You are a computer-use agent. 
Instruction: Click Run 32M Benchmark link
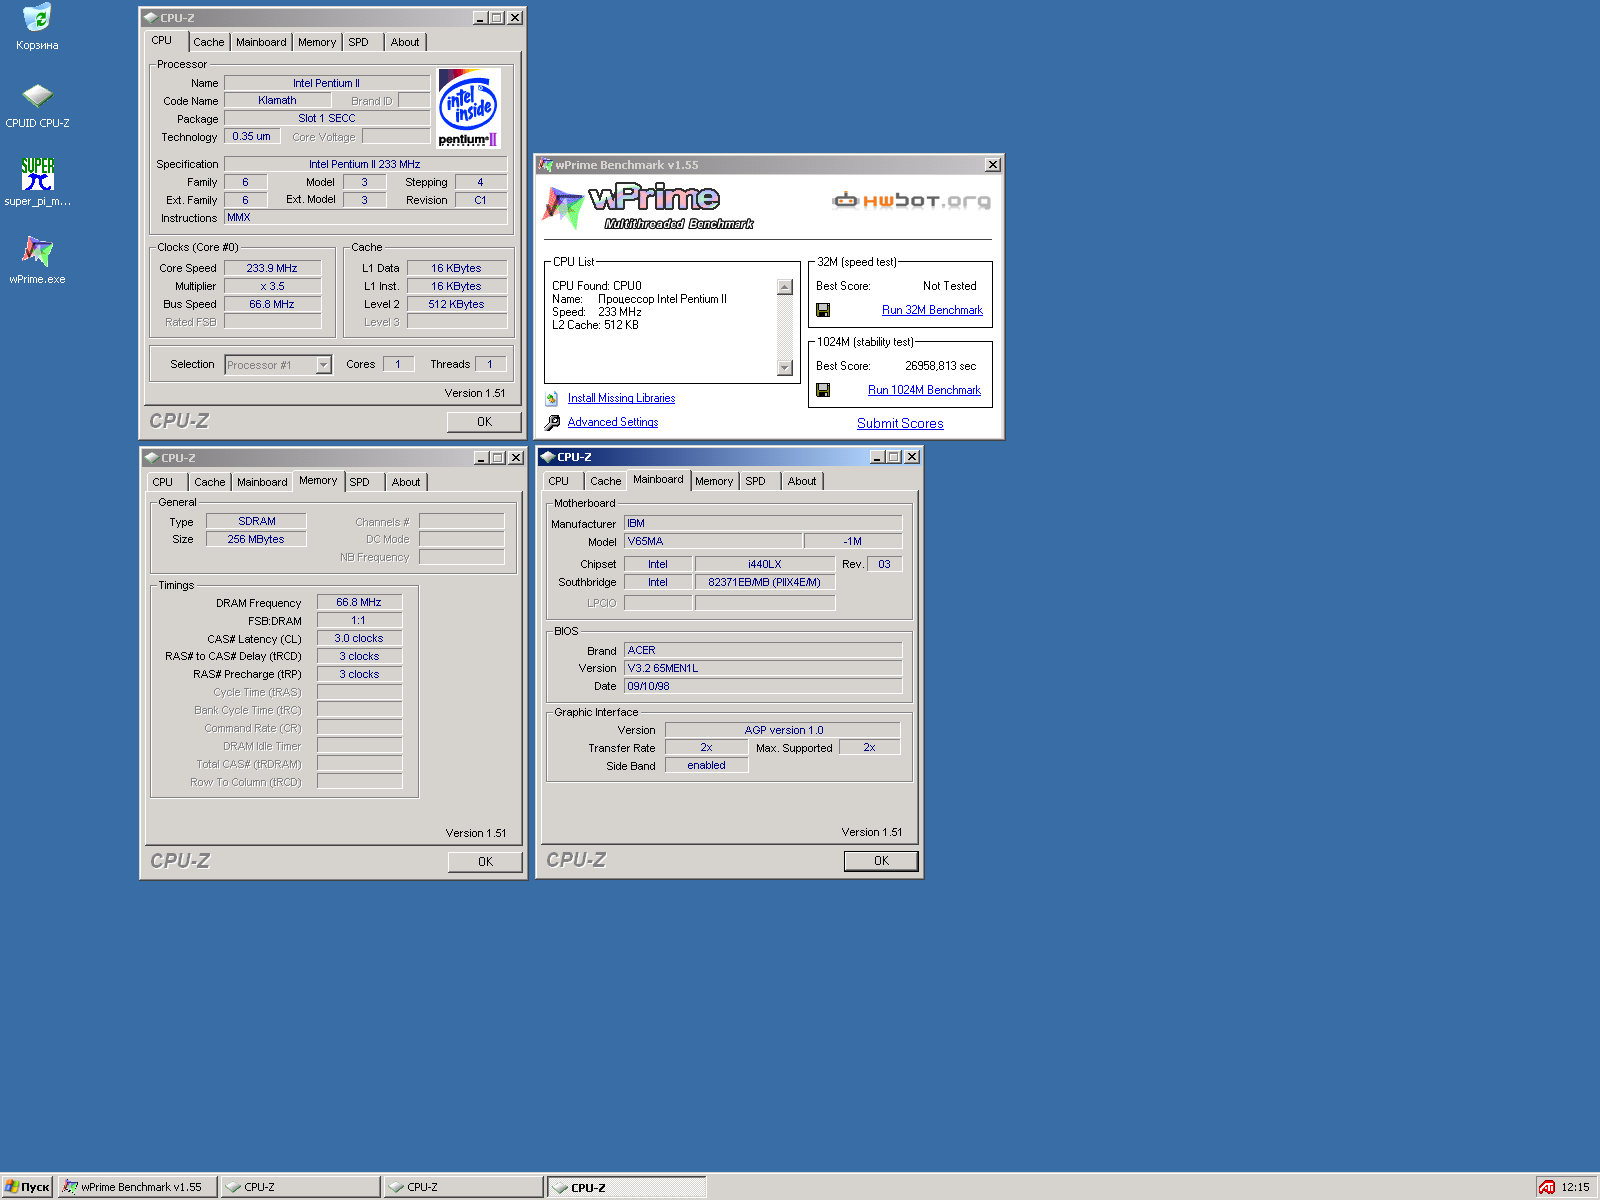pyautogui.click(x=932, y=310)
